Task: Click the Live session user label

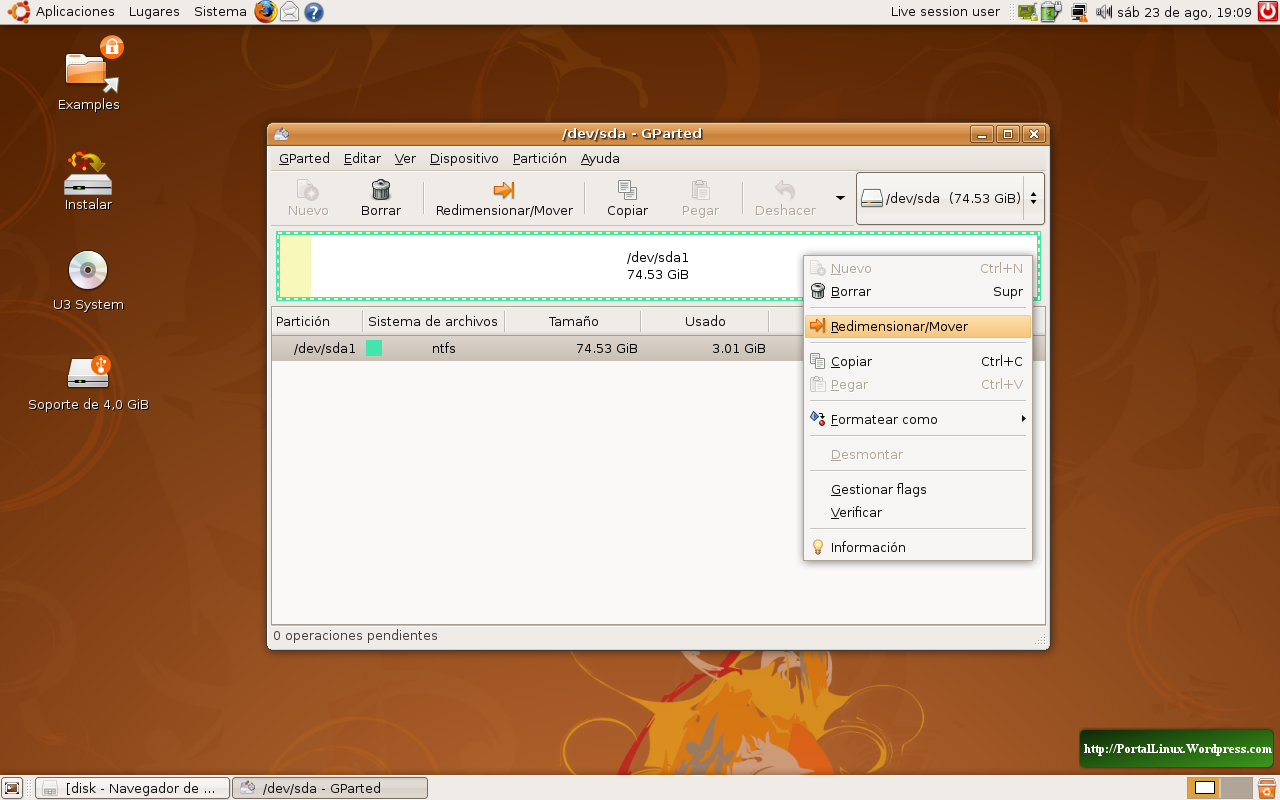Action: [945, 12]
